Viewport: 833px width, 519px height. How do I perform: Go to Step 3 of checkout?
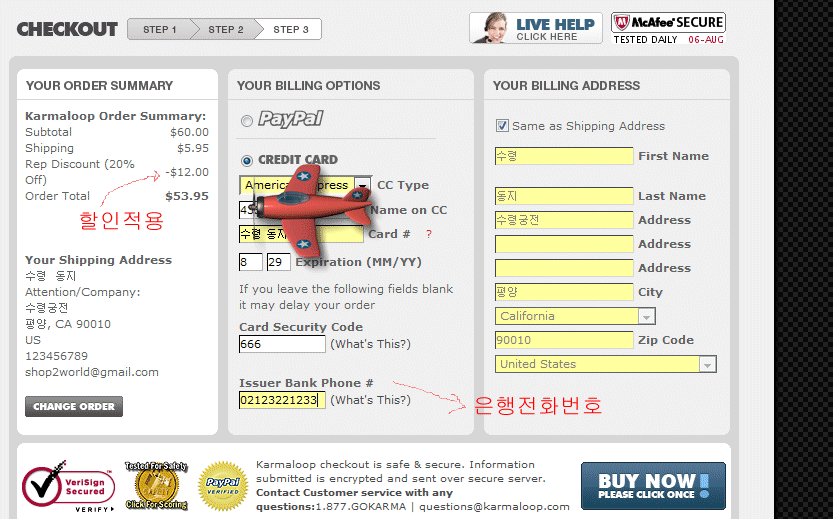291,29
